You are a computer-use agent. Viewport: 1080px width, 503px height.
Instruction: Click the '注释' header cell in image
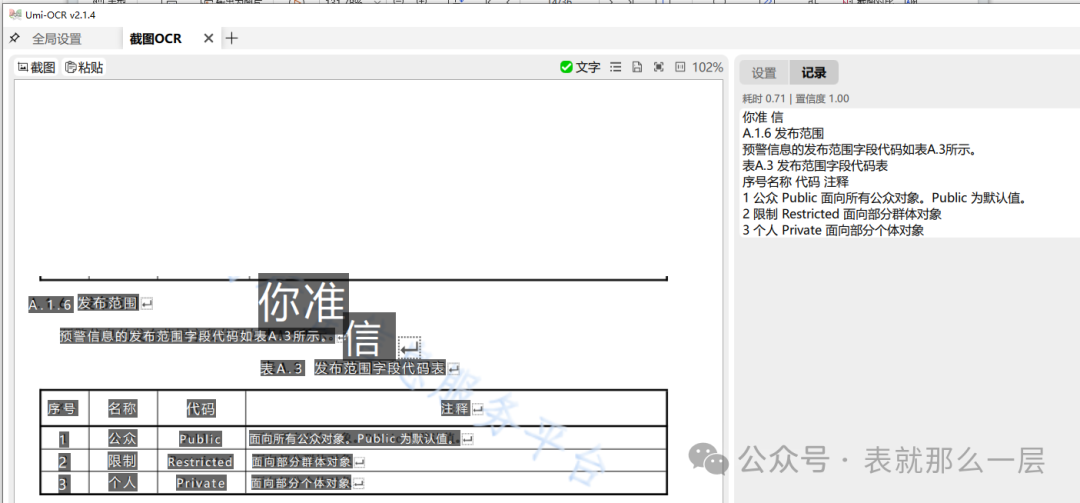(x=455, y=409)
